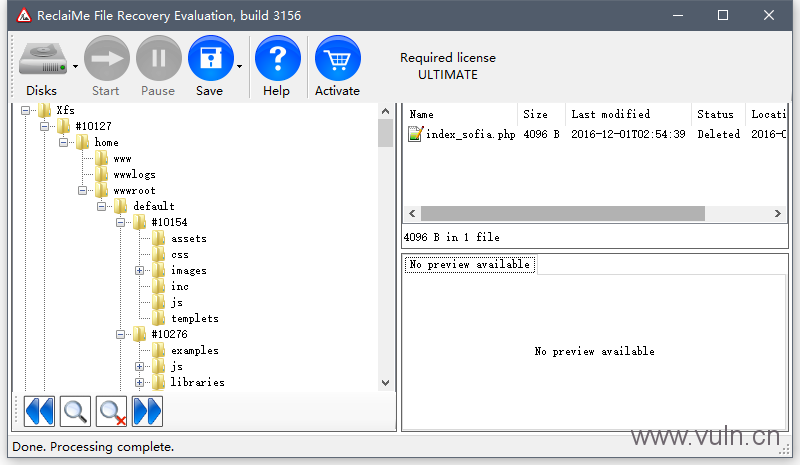Click file list horizontal scrollbar left arrow
800x465 pixels.
[412, 213]
